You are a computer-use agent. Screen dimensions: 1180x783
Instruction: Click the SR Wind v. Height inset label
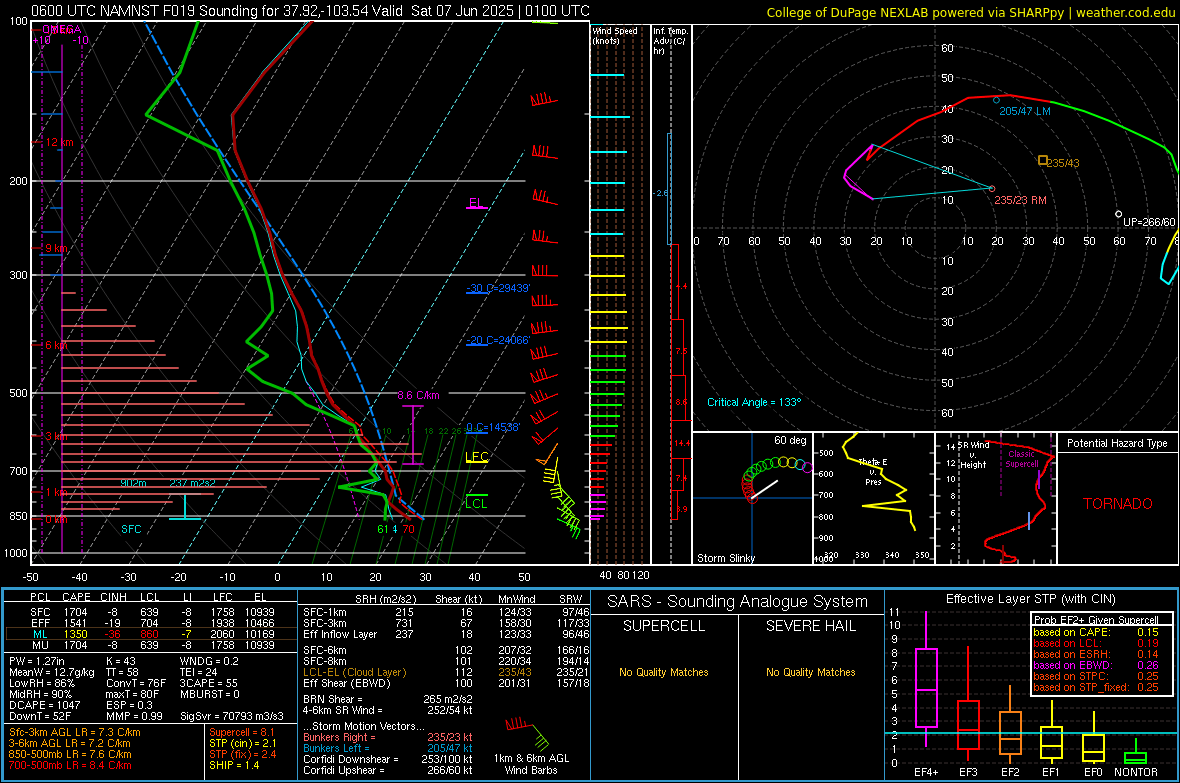973,455
